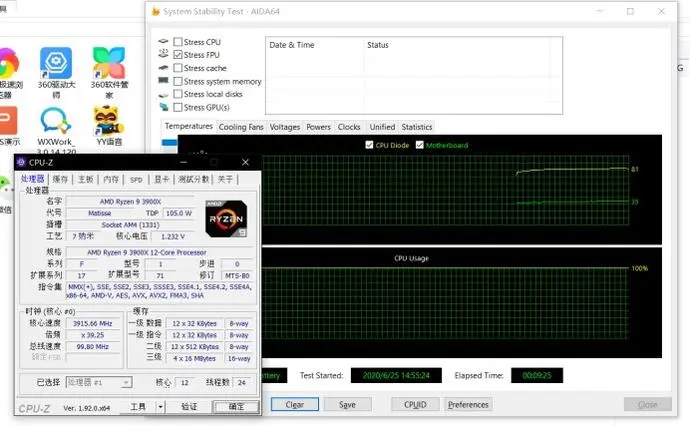Click the disk icon beside Stress local disks
This screenshot has height=426, width=690.
[163, 94]
